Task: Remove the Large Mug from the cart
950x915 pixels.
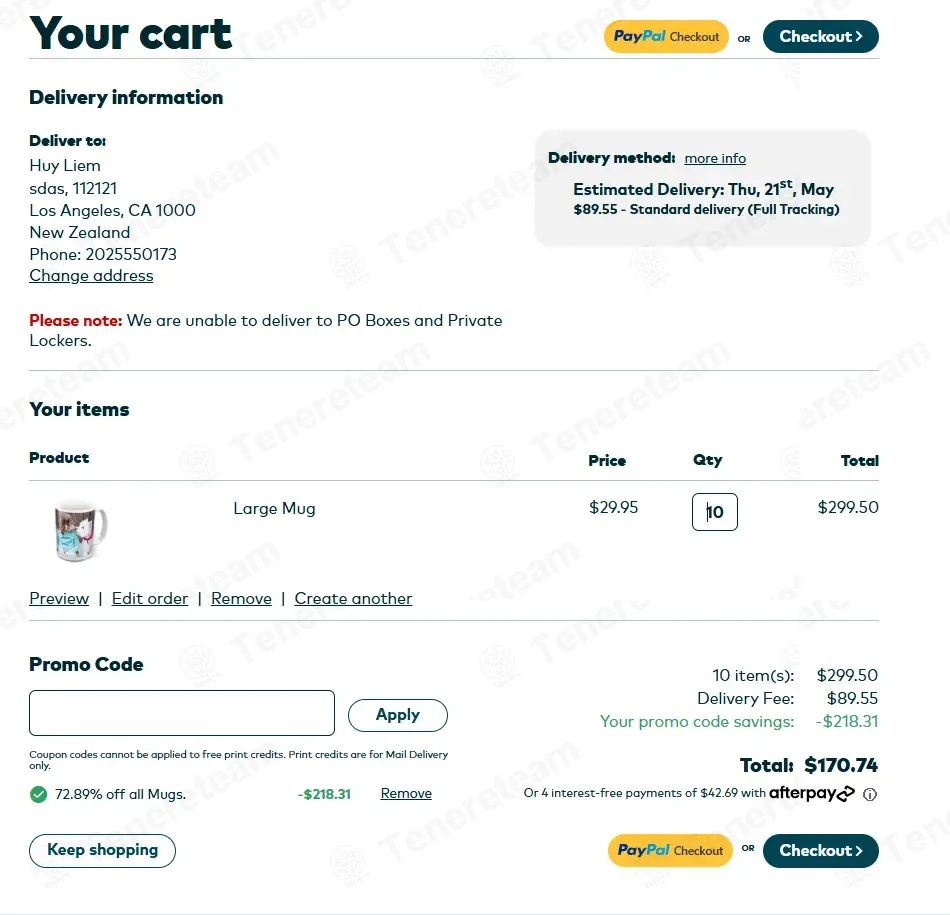Action: click(x=241, y=599)
